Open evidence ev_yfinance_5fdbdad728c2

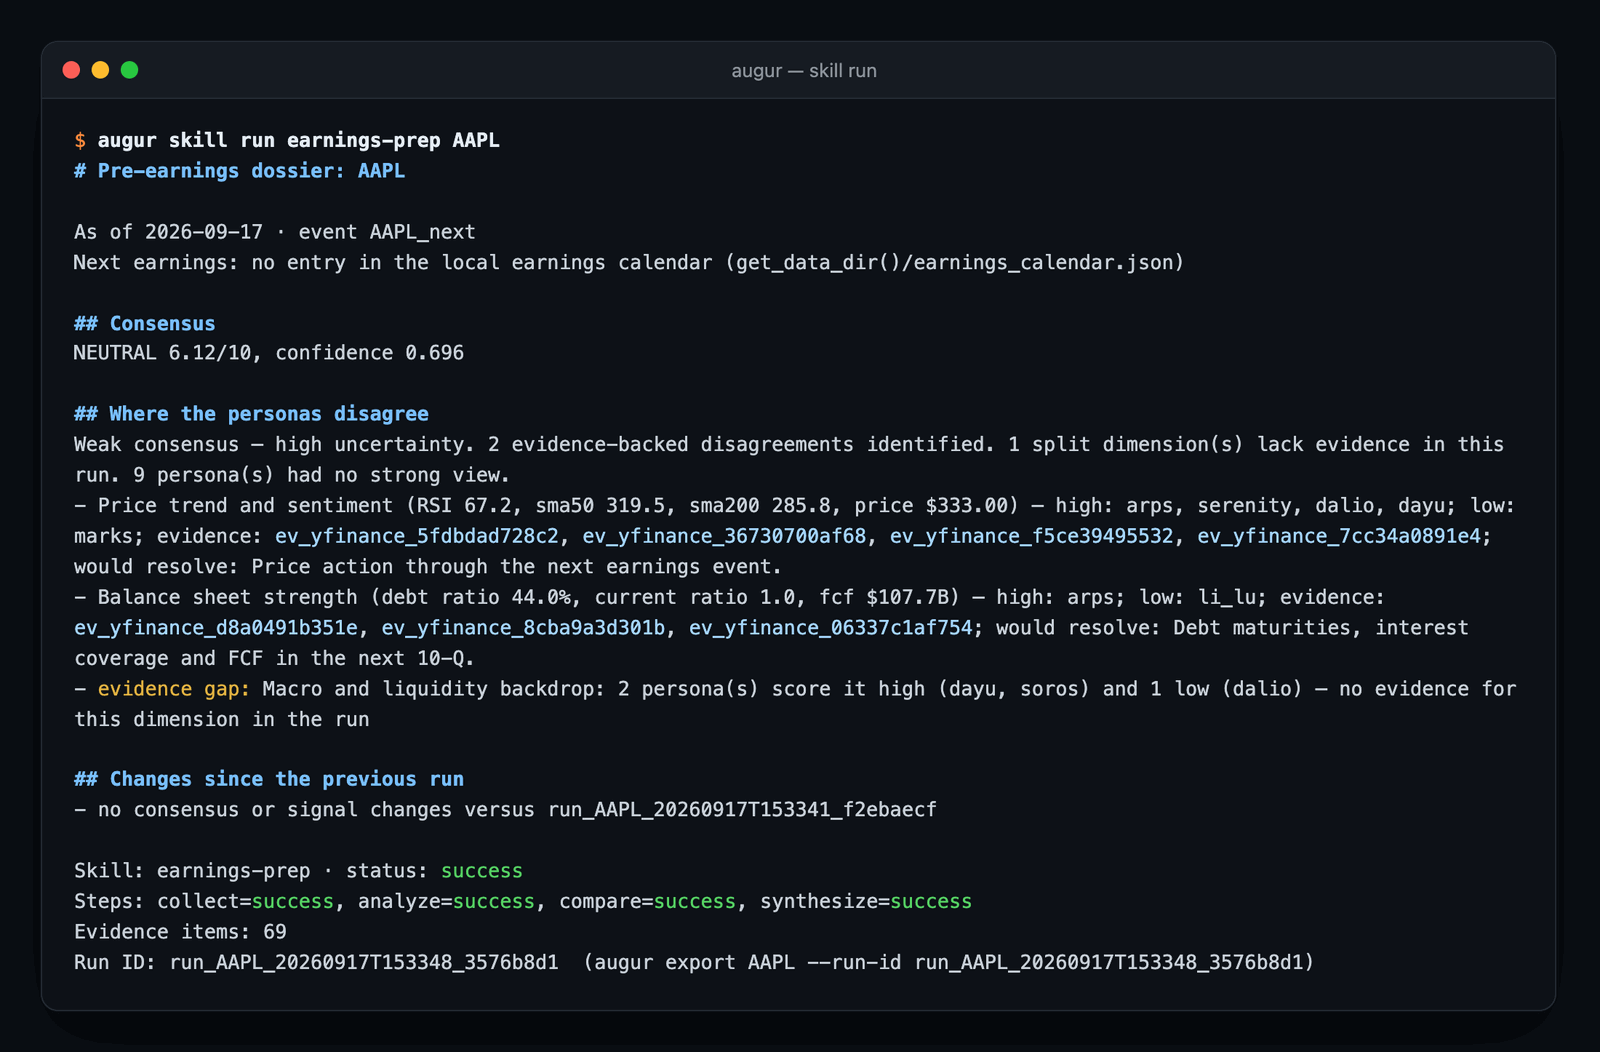pos(417,536)
